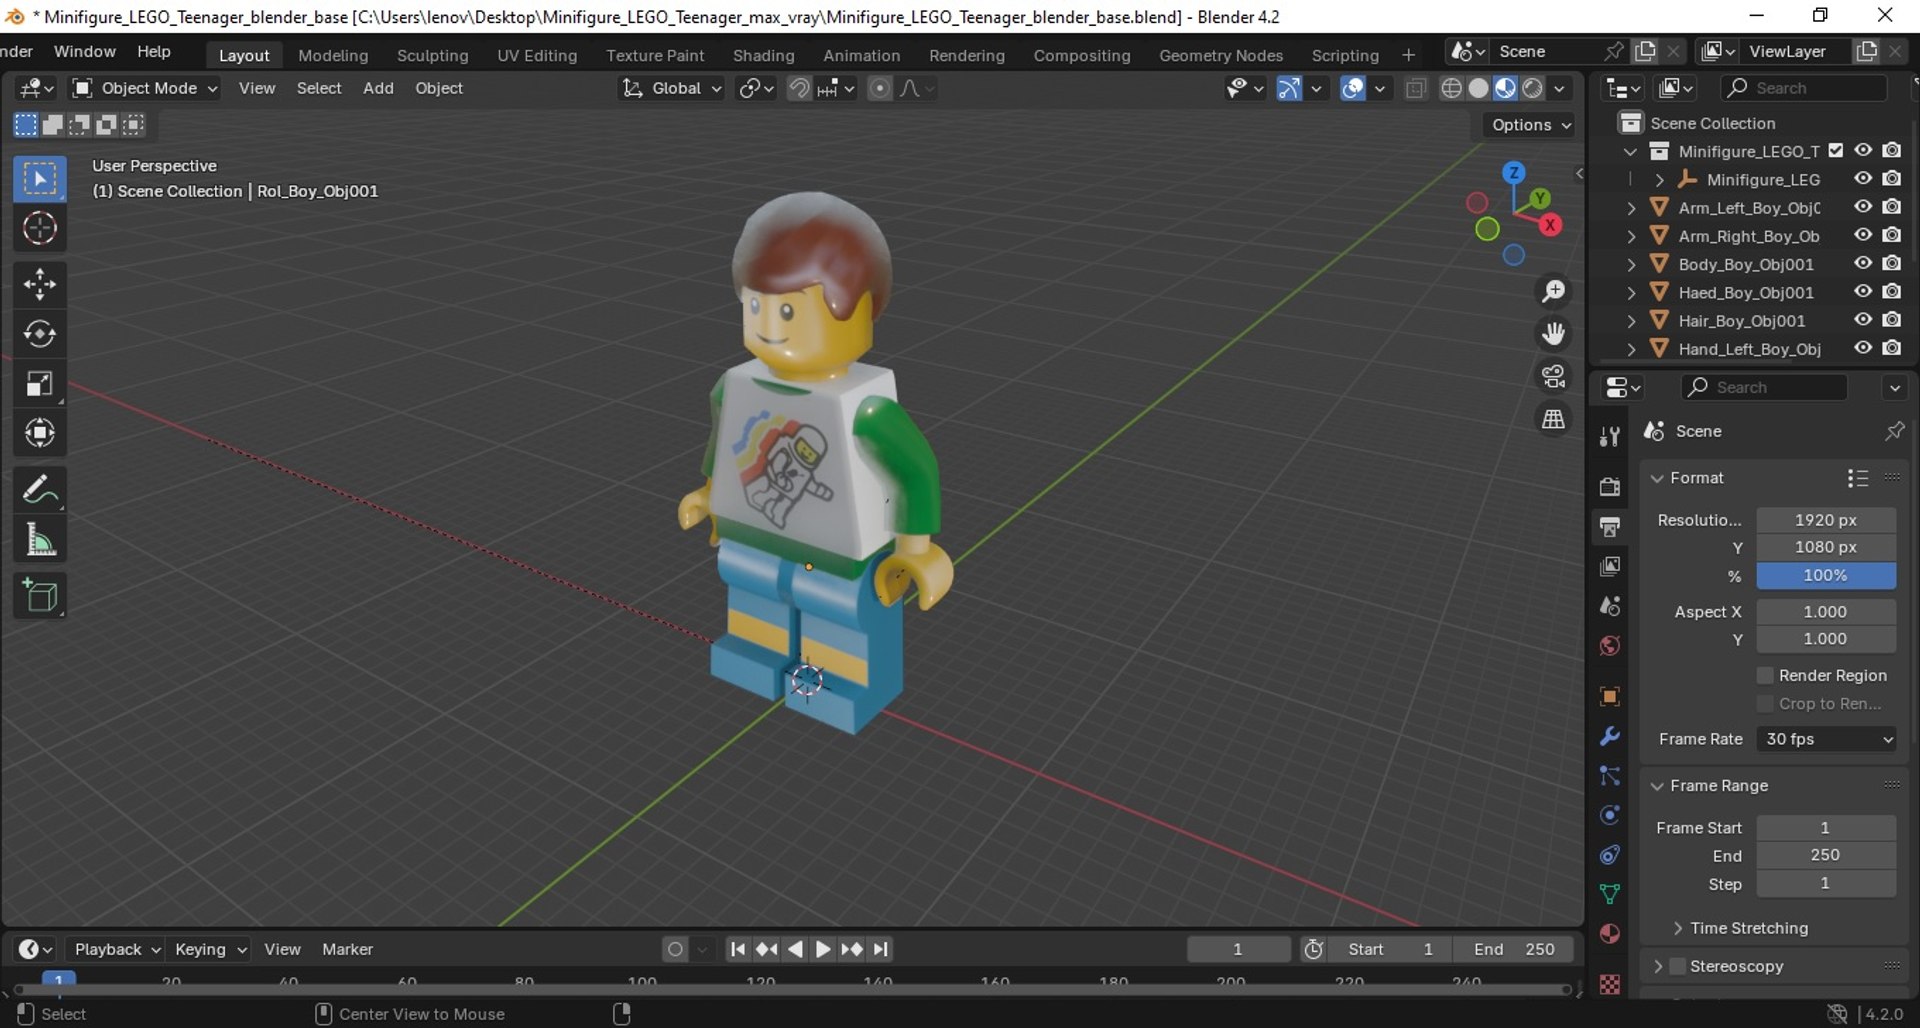
Task: Hide Arm_Left_Boy object eye icon
Action: pos(1863,207)
